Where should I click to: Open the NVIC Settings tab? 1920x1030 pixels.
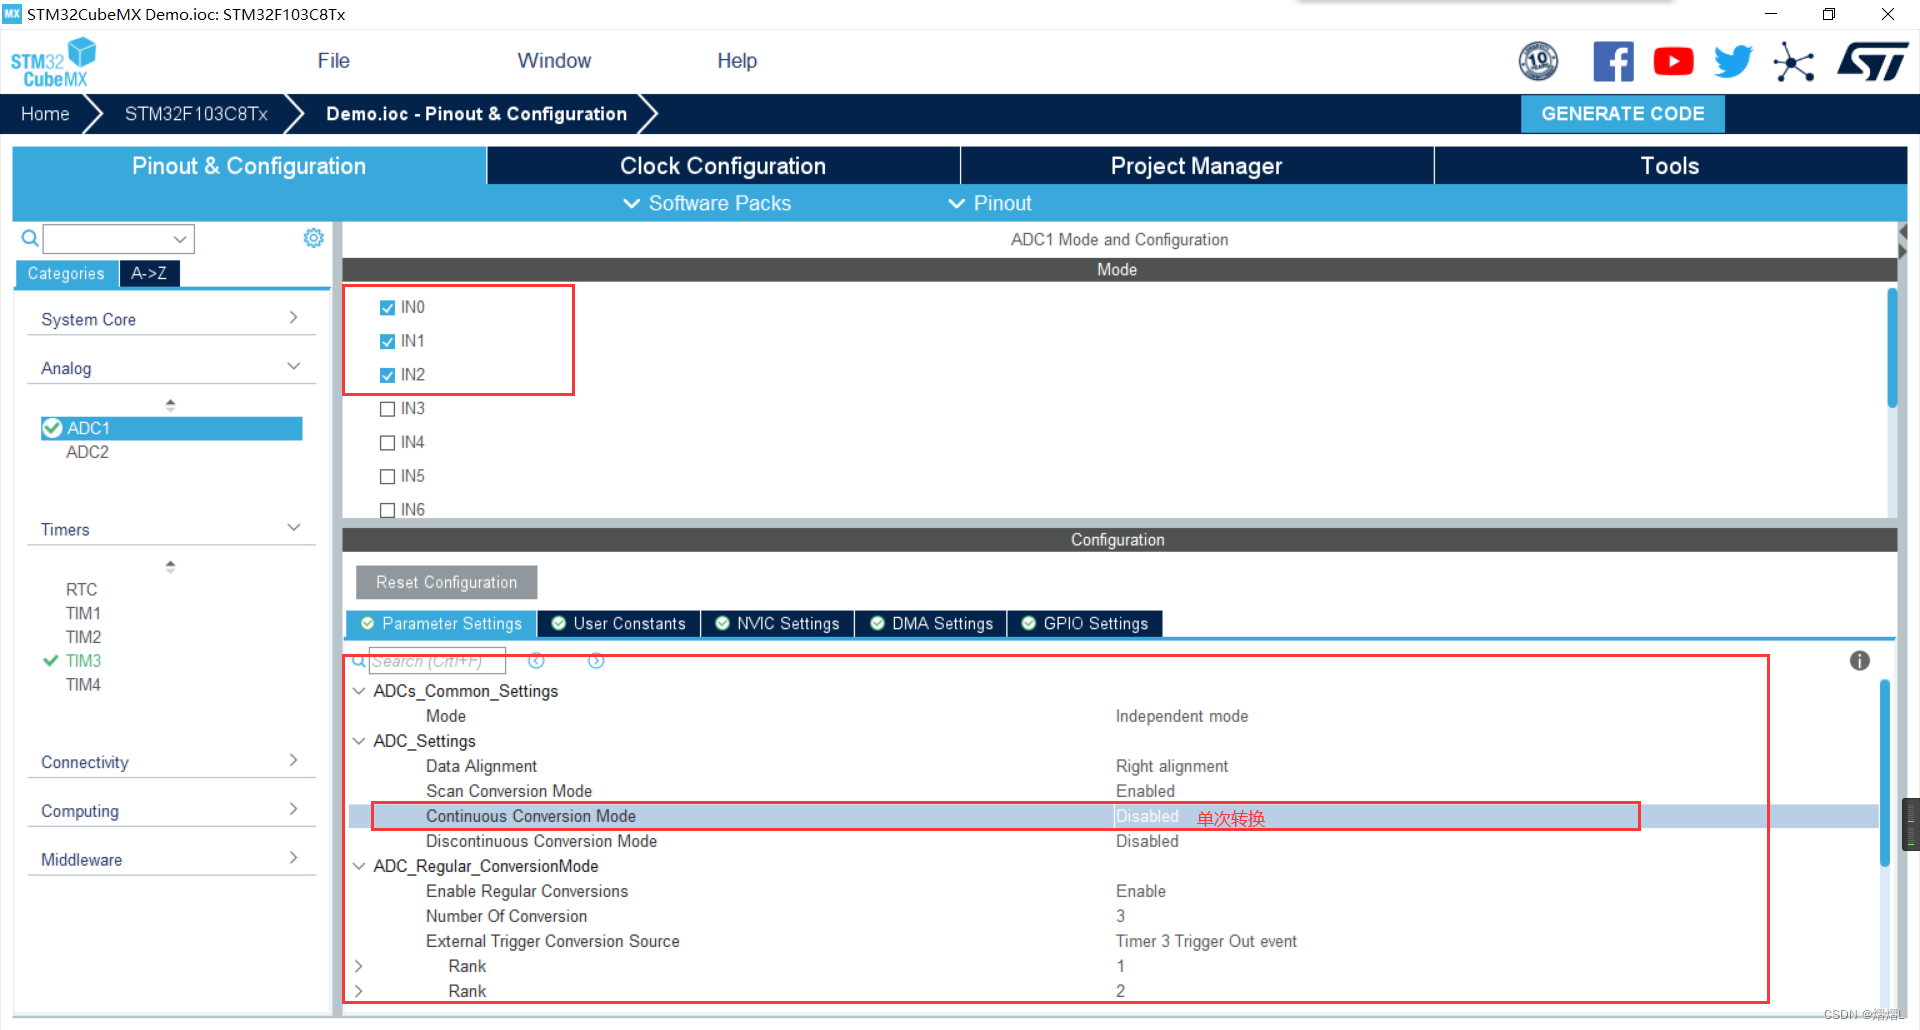[777, 624]
